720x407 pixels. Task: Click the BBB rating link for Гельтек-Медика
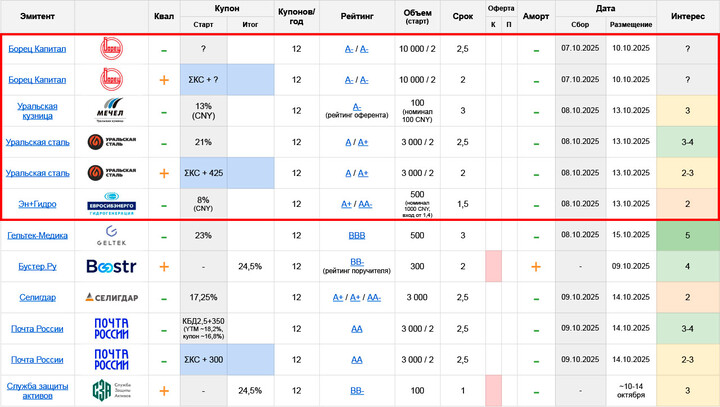point(357,235)
